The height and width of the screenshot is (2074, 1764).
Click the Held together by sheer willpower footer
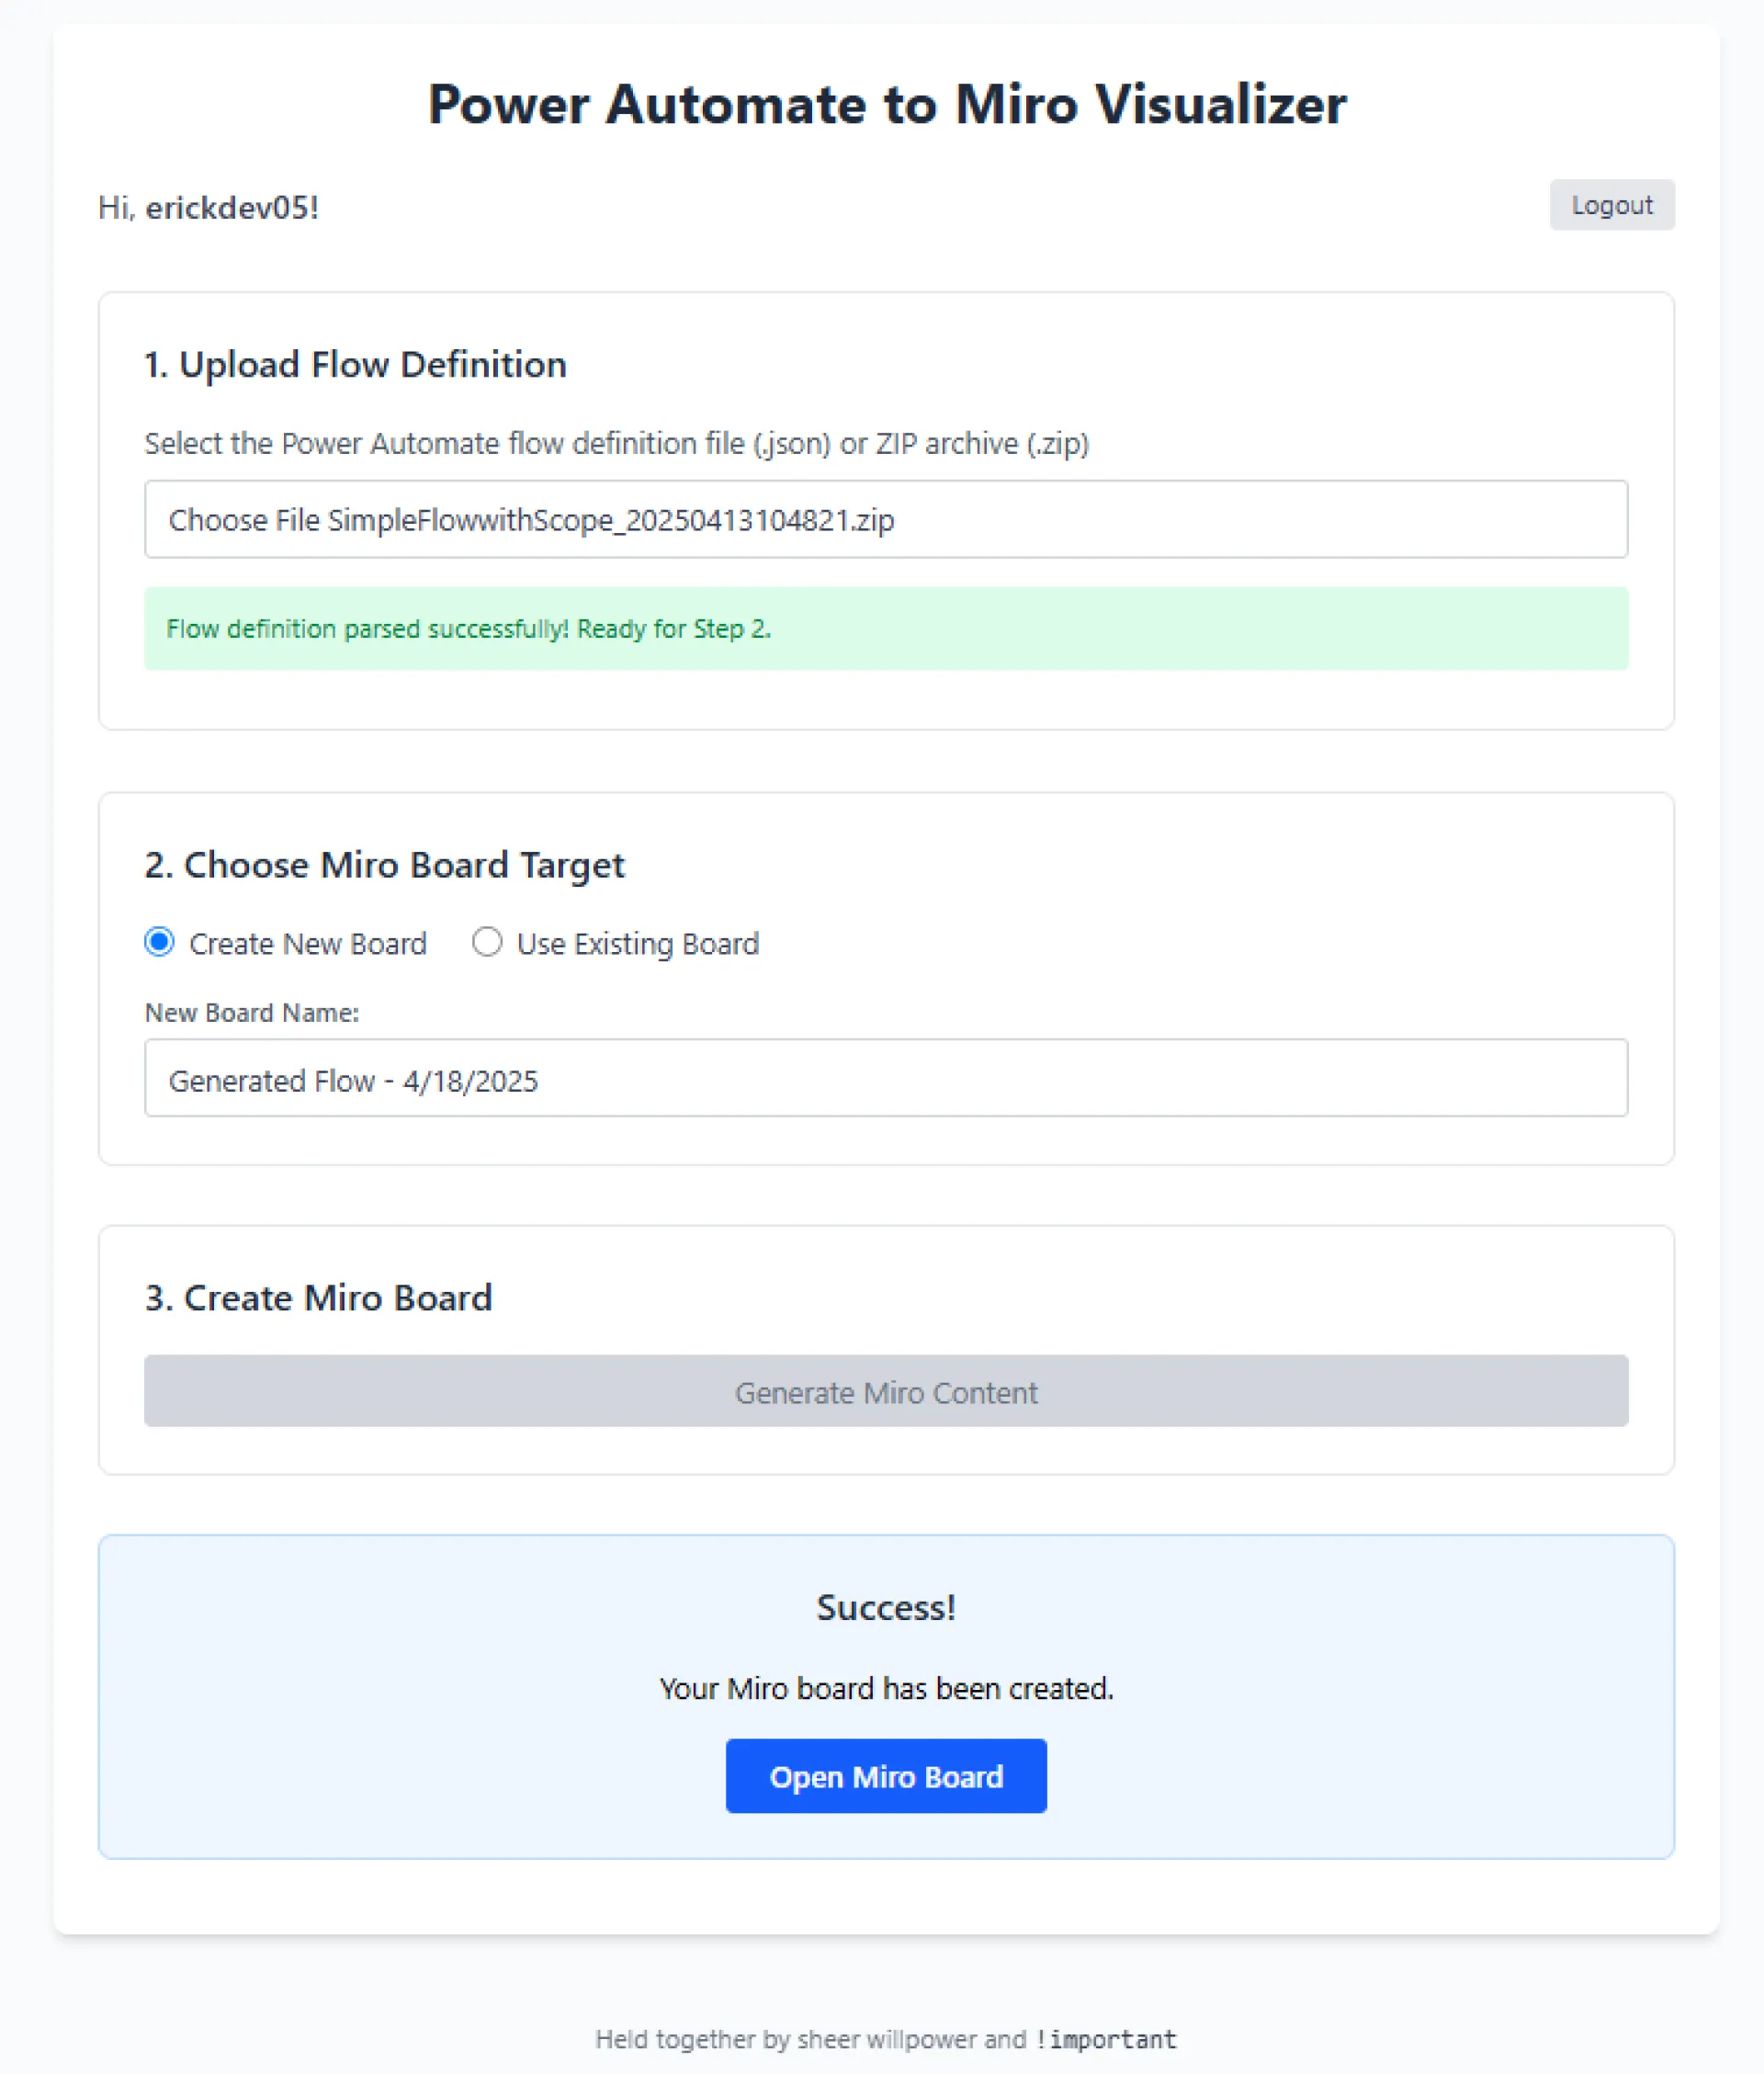tap(811, 2040)
